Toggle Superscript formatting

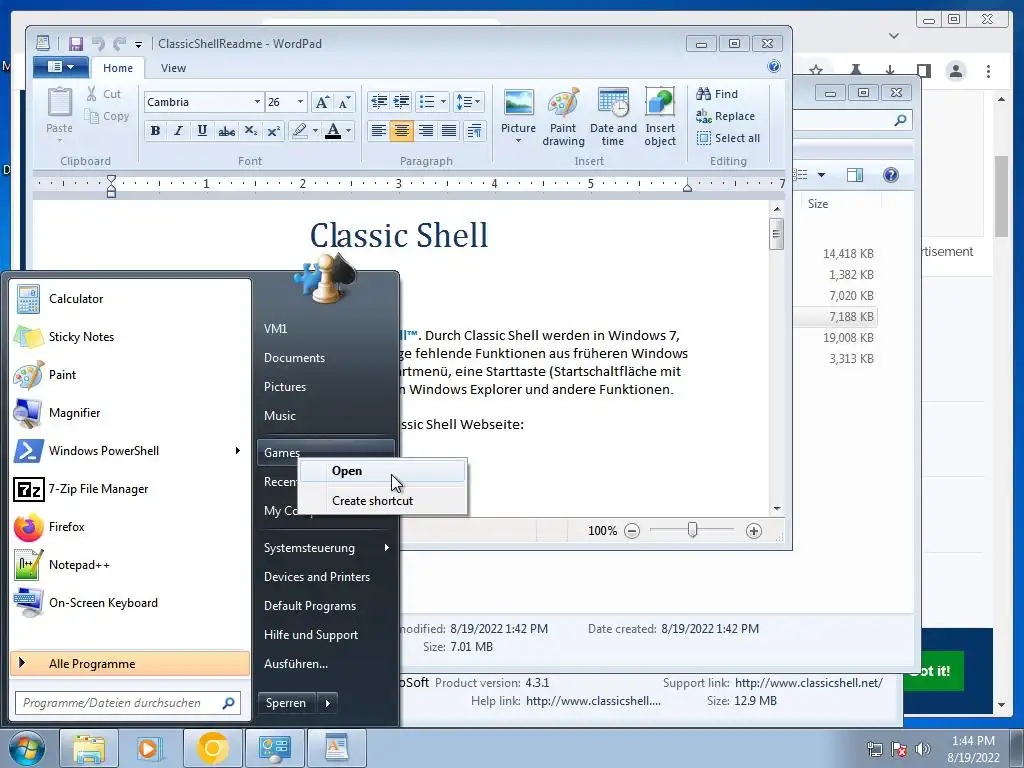pyautogui.click(x=274, y=131)
